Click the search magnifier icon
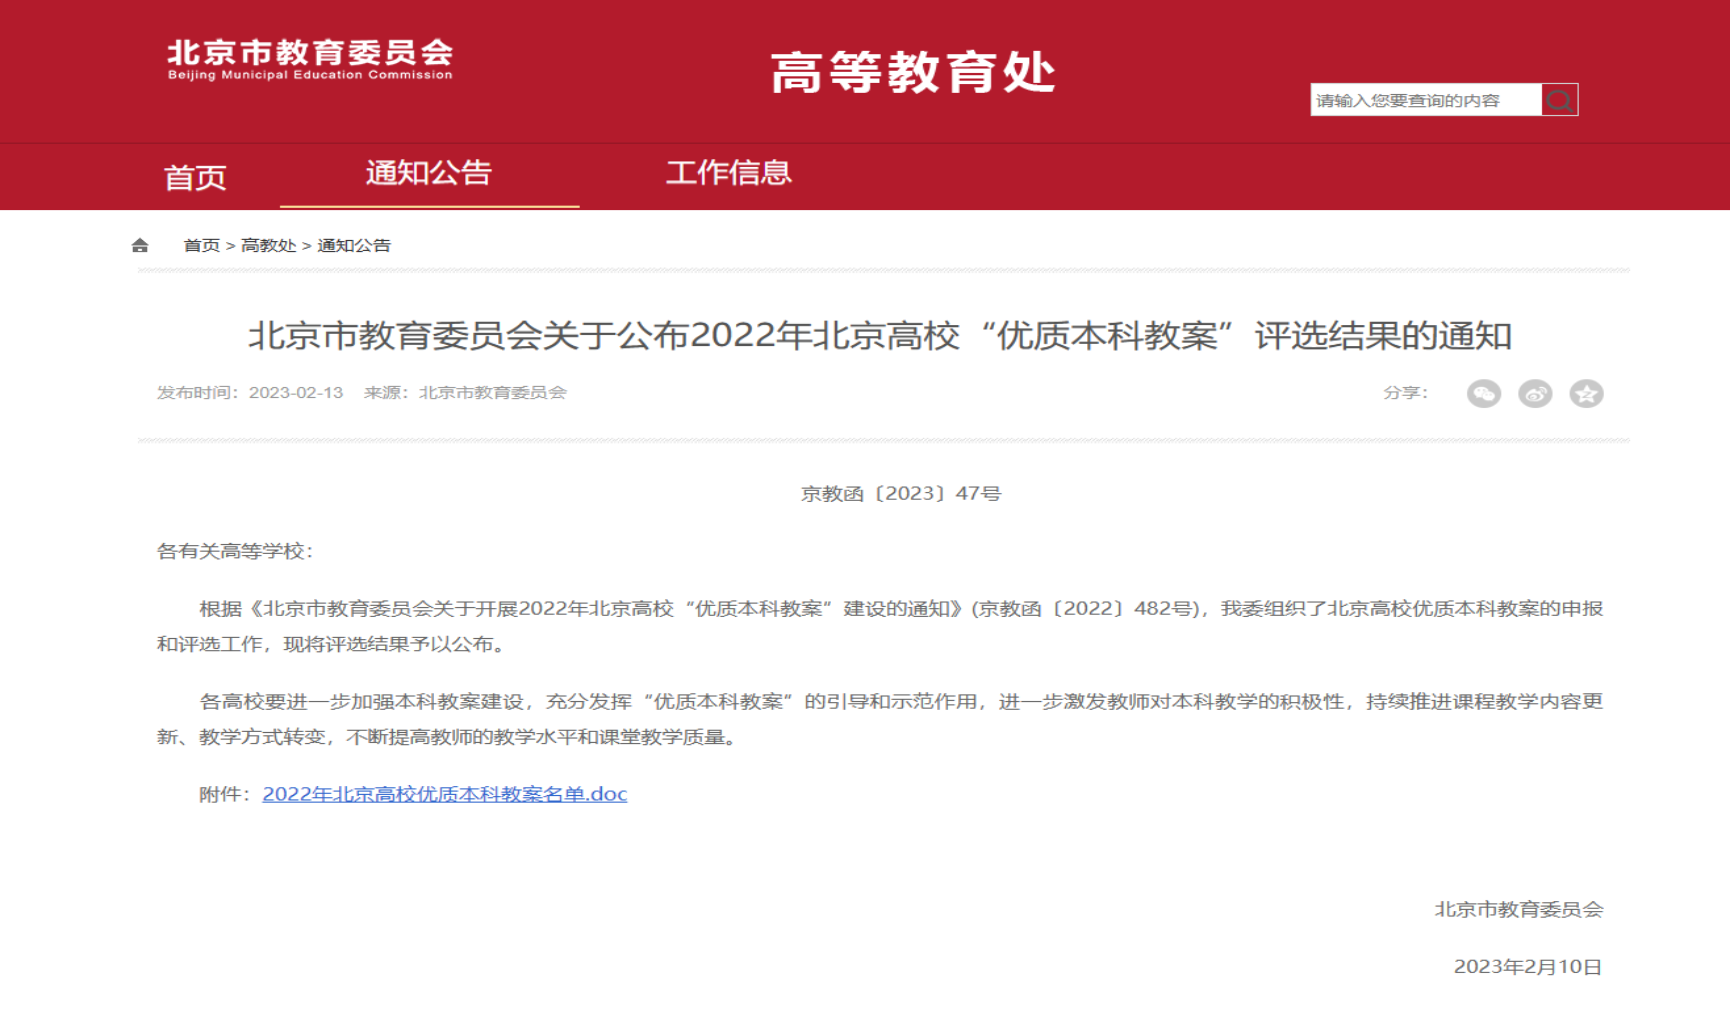The image size is (1731, 1036). pyautogui.click(x=1559, y=100)
